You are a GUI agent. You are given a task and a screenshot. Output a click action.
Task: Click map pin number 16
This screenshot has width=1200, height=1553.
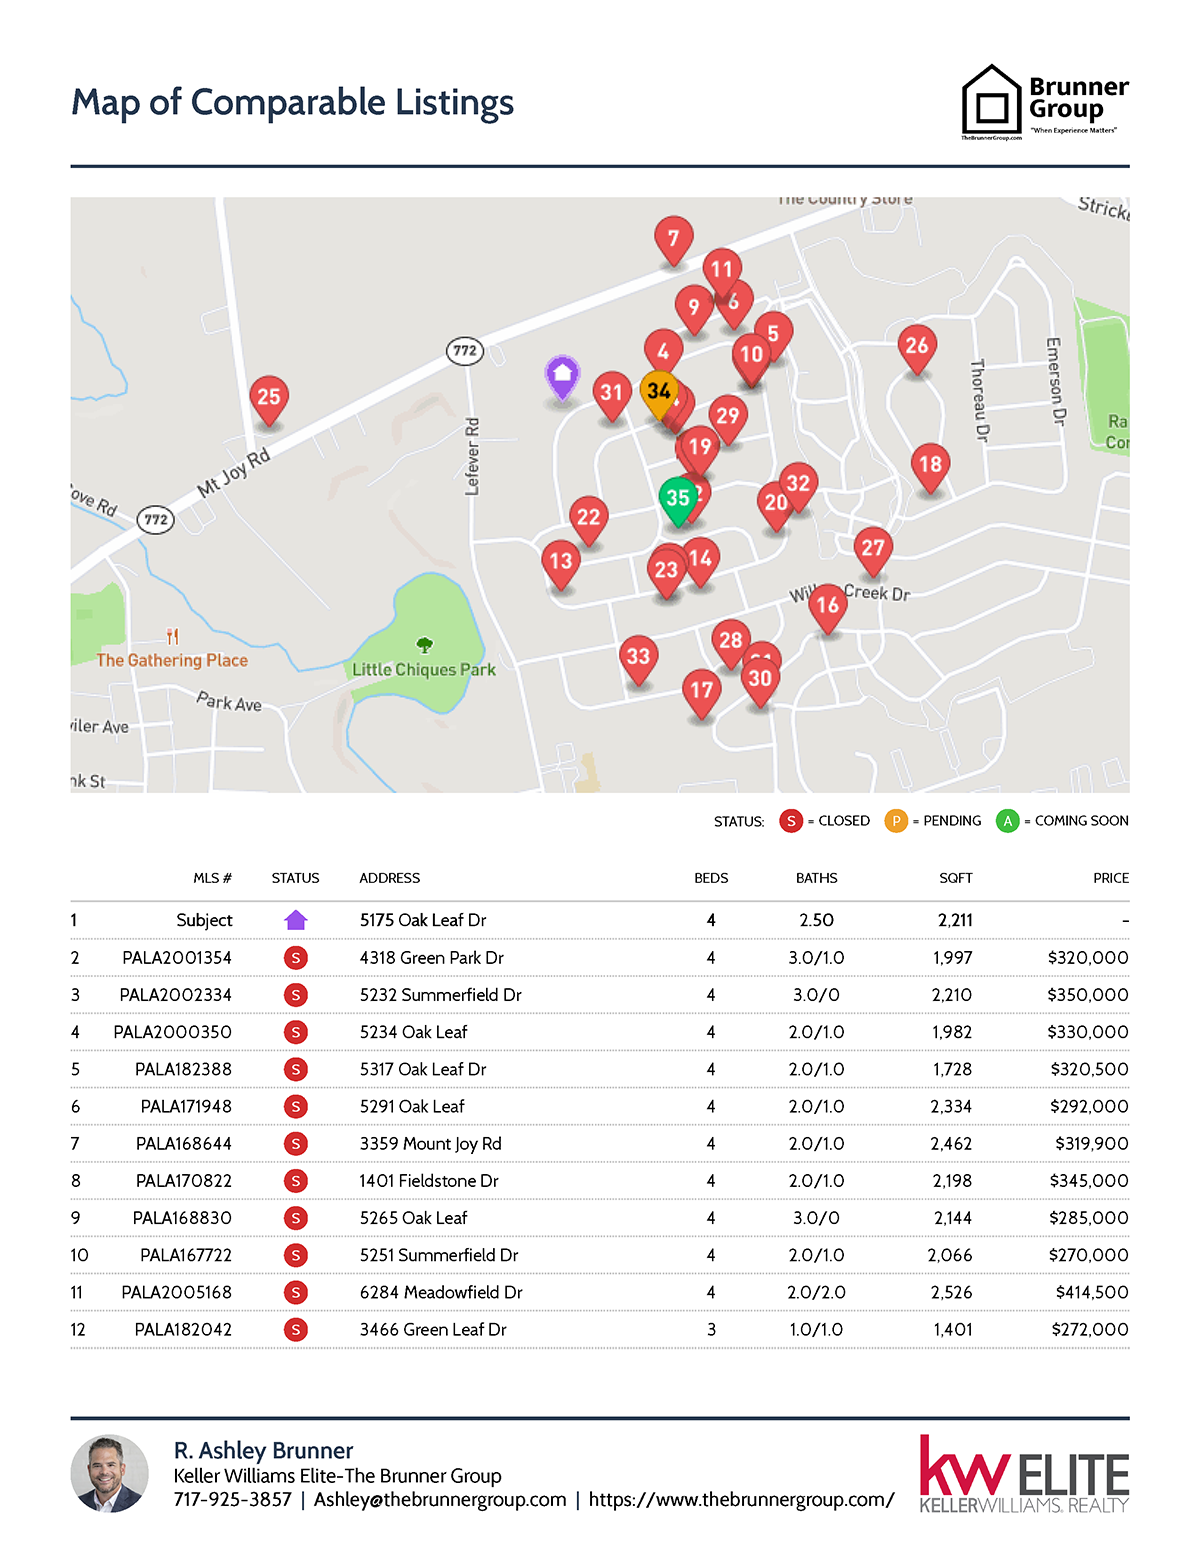point(828,609)
